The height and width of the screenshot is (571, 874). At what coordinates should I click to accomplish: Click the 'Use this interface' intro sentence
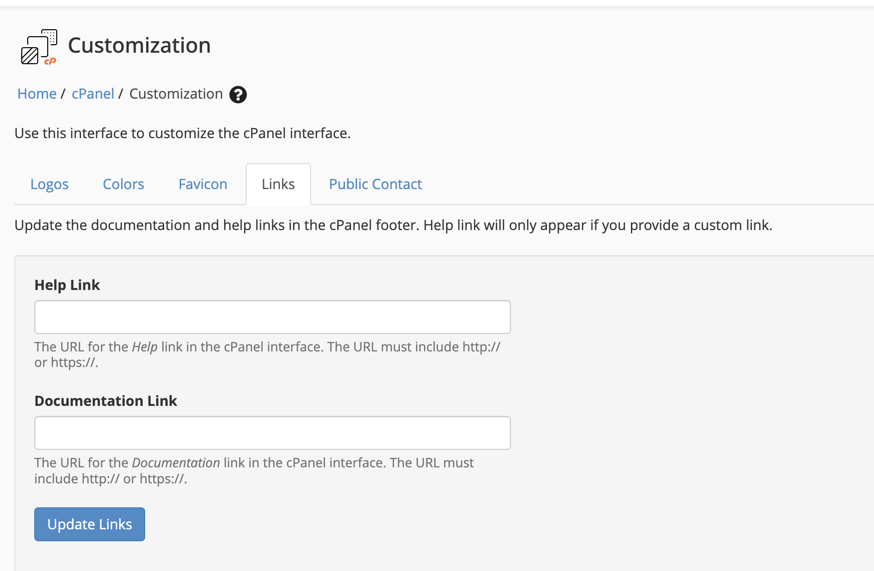click(182, 133)
